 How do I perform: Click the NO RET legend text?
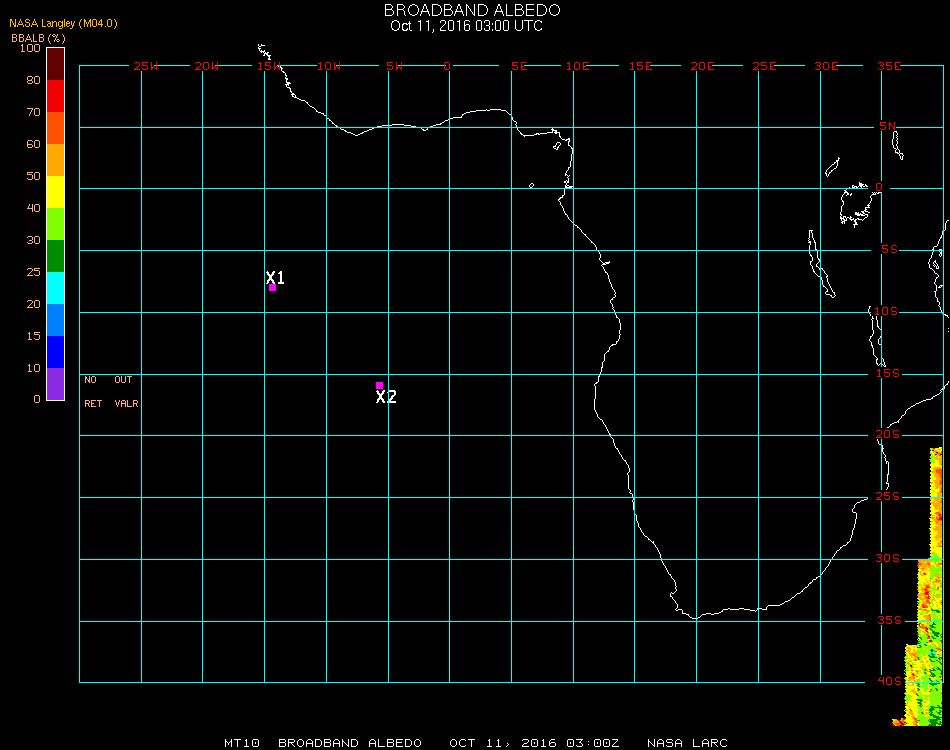pyautogui.click(x=93, y=391)
